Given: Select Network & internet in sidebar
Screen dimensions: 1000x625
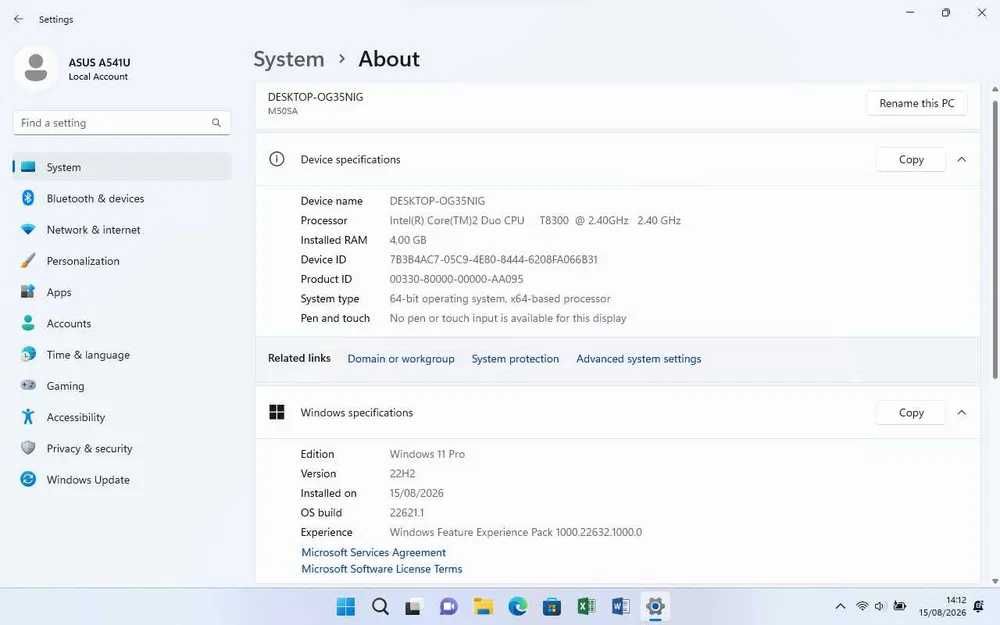Looking at the screenshot, I should (122, 230).
